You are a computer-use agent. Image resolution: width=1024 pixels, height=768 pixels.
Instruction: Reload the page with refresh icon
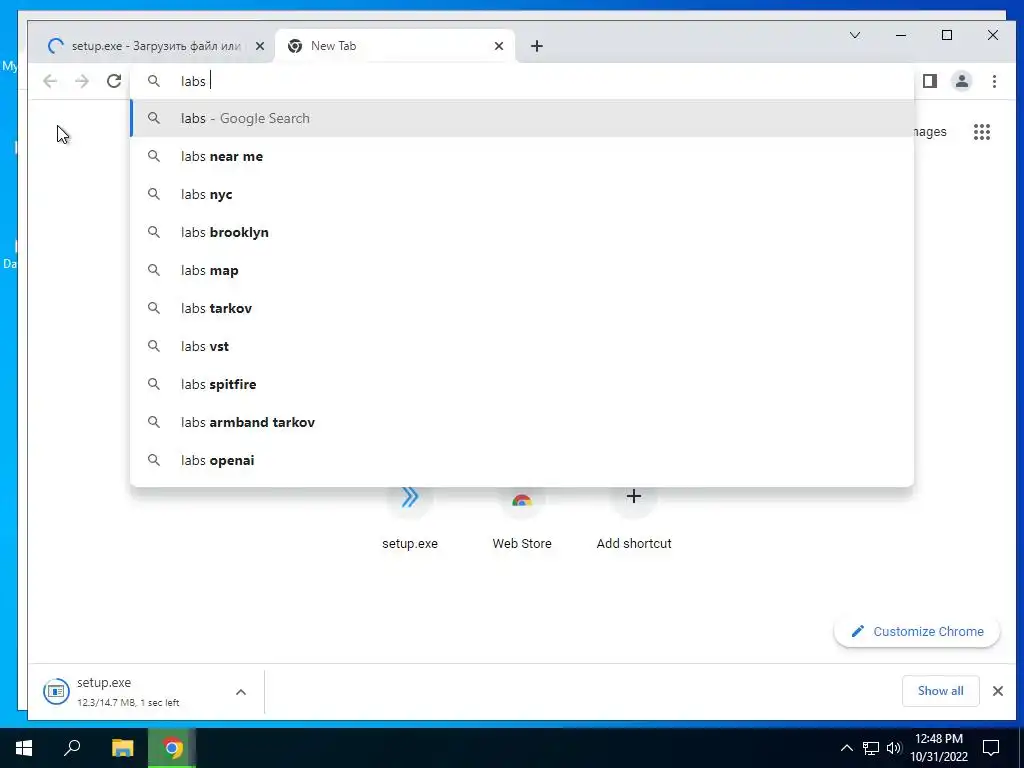tap(114, 81)
